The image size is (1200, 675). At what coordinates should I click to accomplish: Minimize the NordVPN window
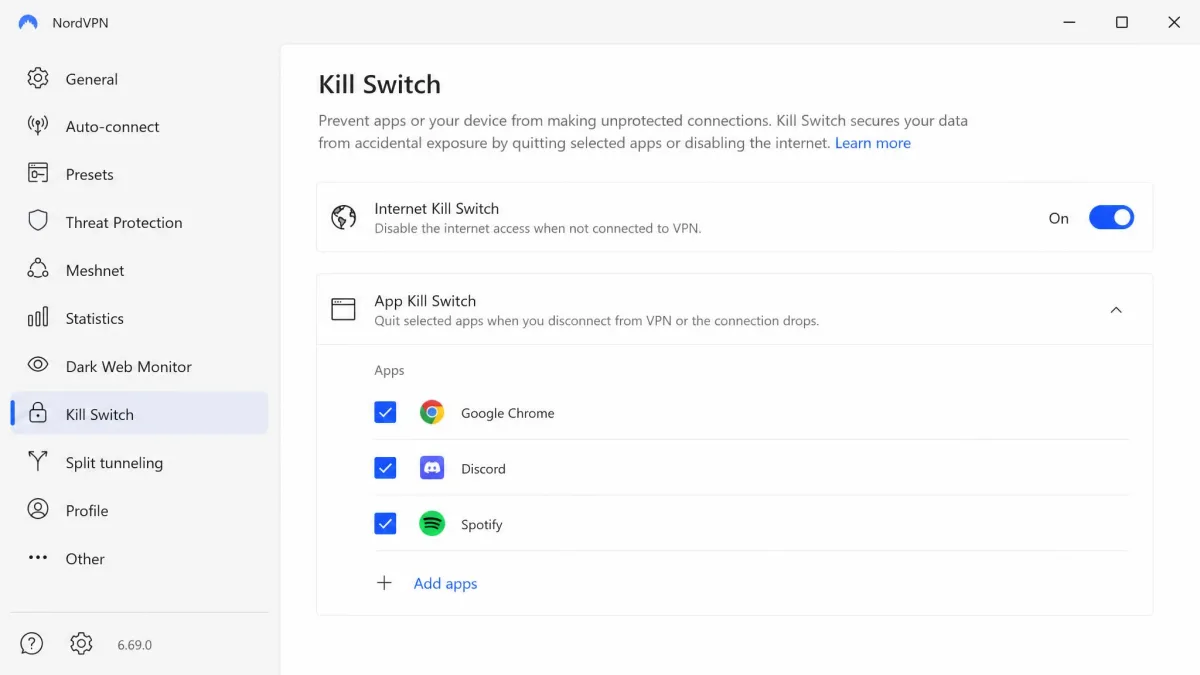point(1069,22)
